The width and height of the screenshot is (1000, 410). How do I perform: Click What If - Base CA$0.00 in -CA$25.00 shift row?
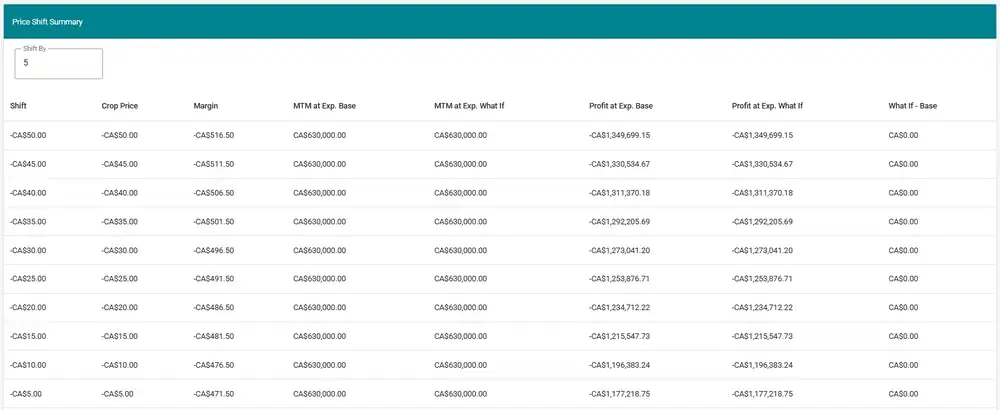[x=903, y=279]
